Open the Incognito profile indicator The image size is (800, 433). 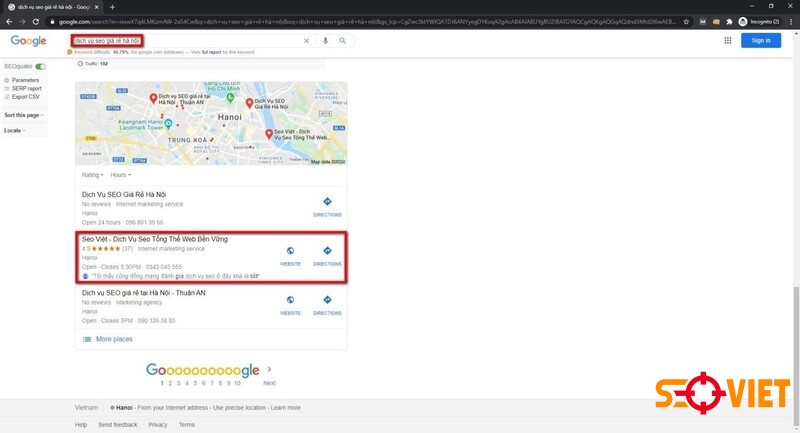tap(759, 21)
